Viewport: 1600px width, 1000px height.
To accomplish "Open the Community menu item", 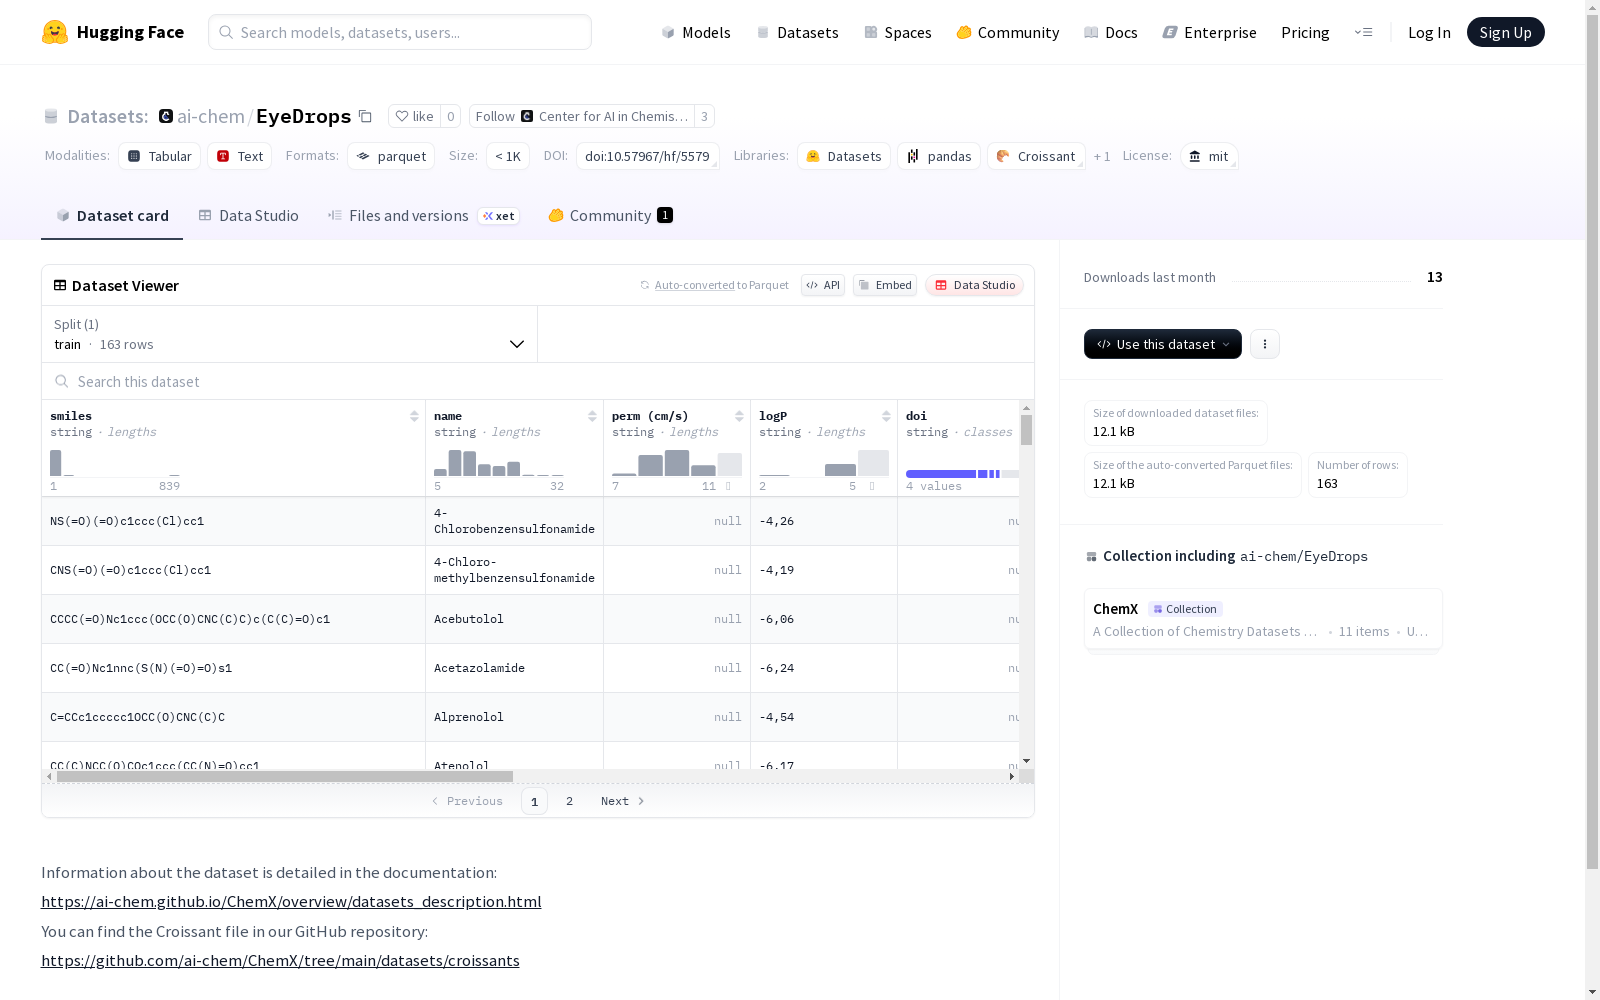I will coord(1007,32).
